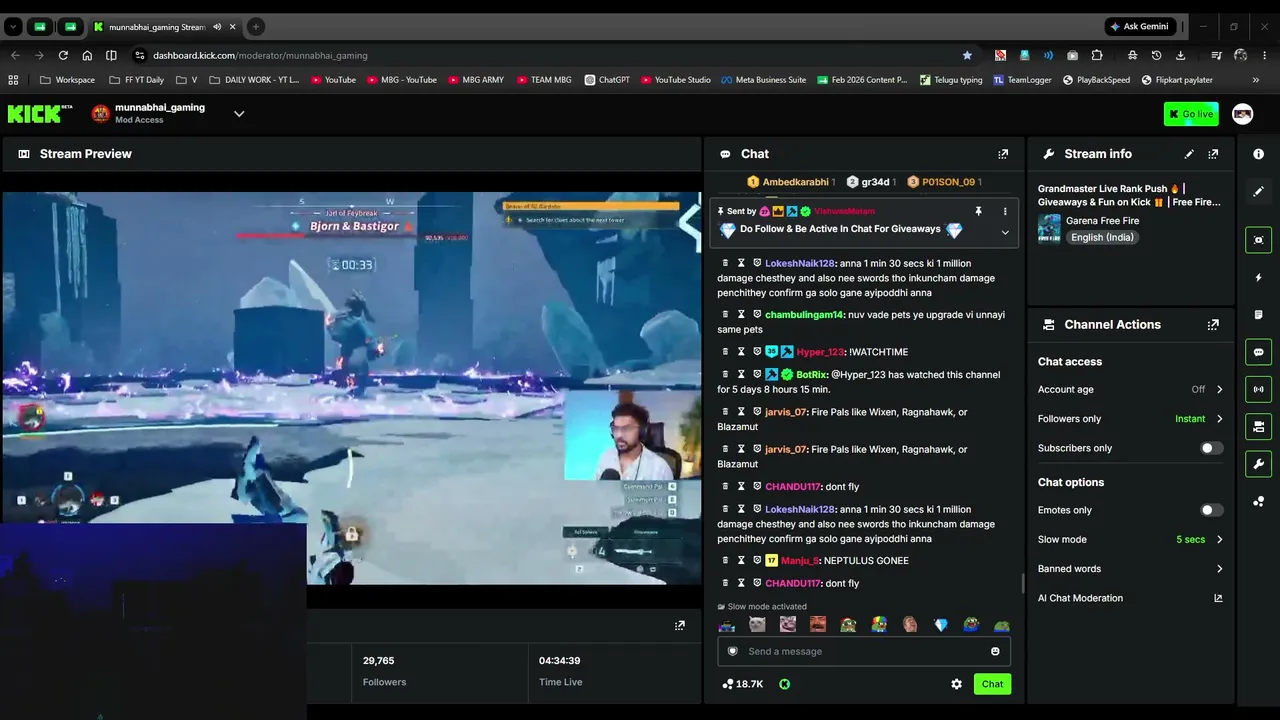Open the browser tab search dropdown
The height and width of the screenshot is (720, 1280).
pyautogui.click(x=13, y=27)
